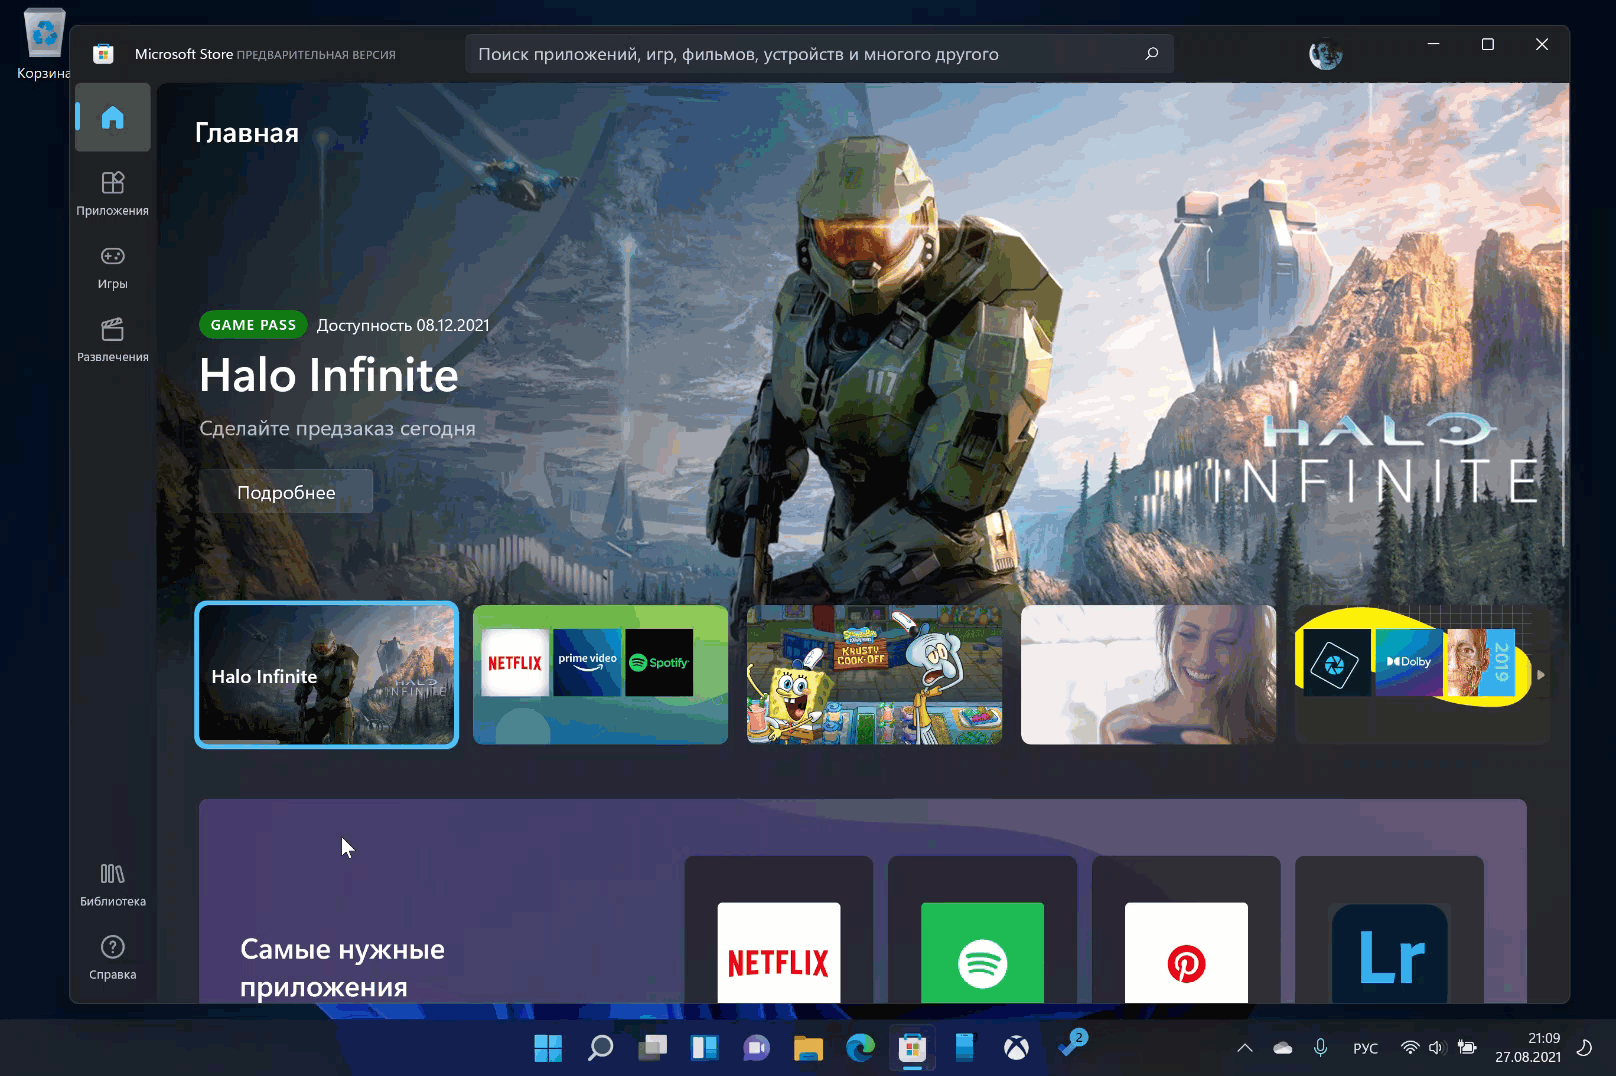Screen dimensions: 1616x1076
Task: Open Справка help page
Action: [x=113, y=958]
